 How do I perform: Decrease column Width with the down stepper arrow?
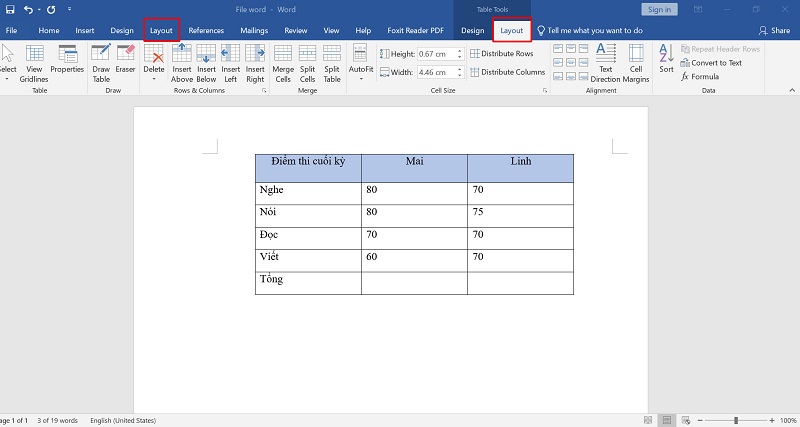pyautogui.click(x=460, y=75)
